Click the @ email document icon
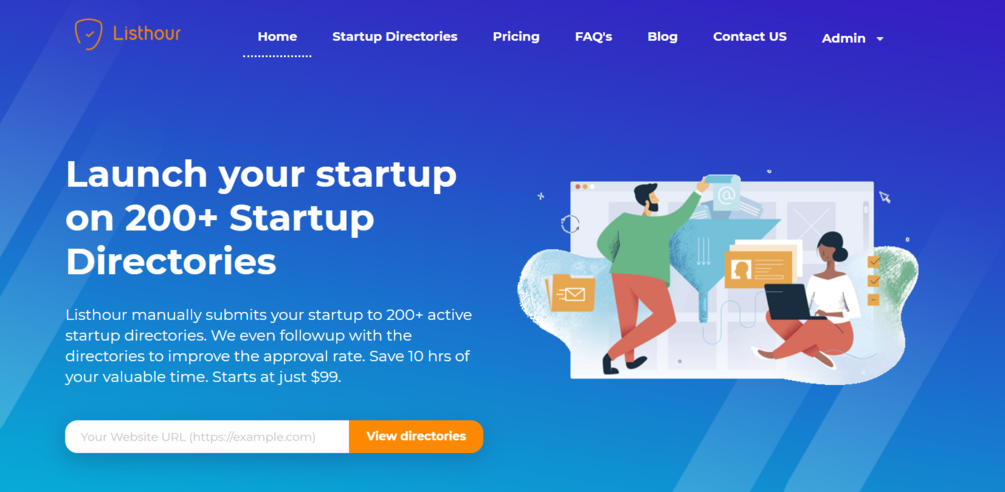This screenshot has height=492, width=1005. (723, 193)
